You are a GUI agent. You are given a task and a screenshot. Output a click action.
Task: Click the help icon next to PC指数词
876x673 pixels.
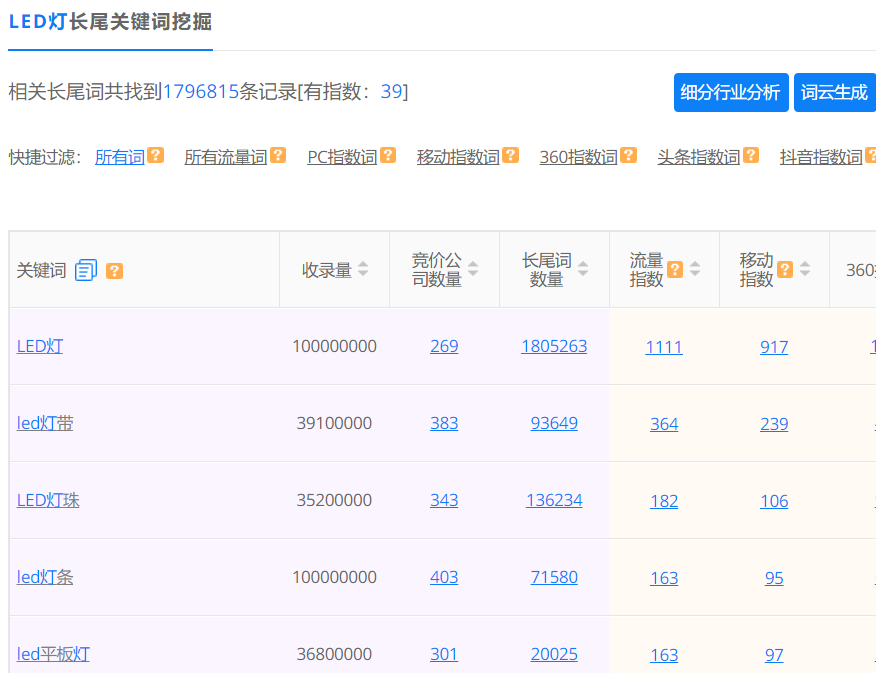pos(388,155)
